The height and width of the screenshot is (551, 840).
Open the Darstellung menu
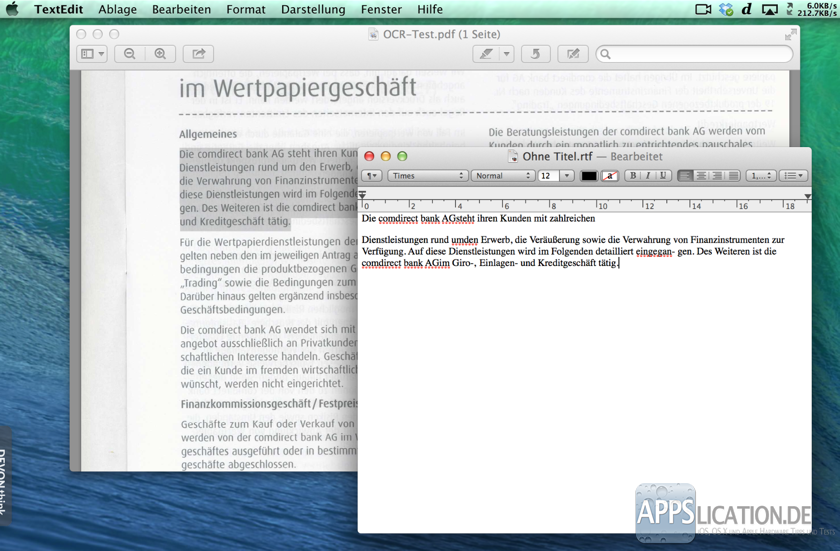point(313,9)
